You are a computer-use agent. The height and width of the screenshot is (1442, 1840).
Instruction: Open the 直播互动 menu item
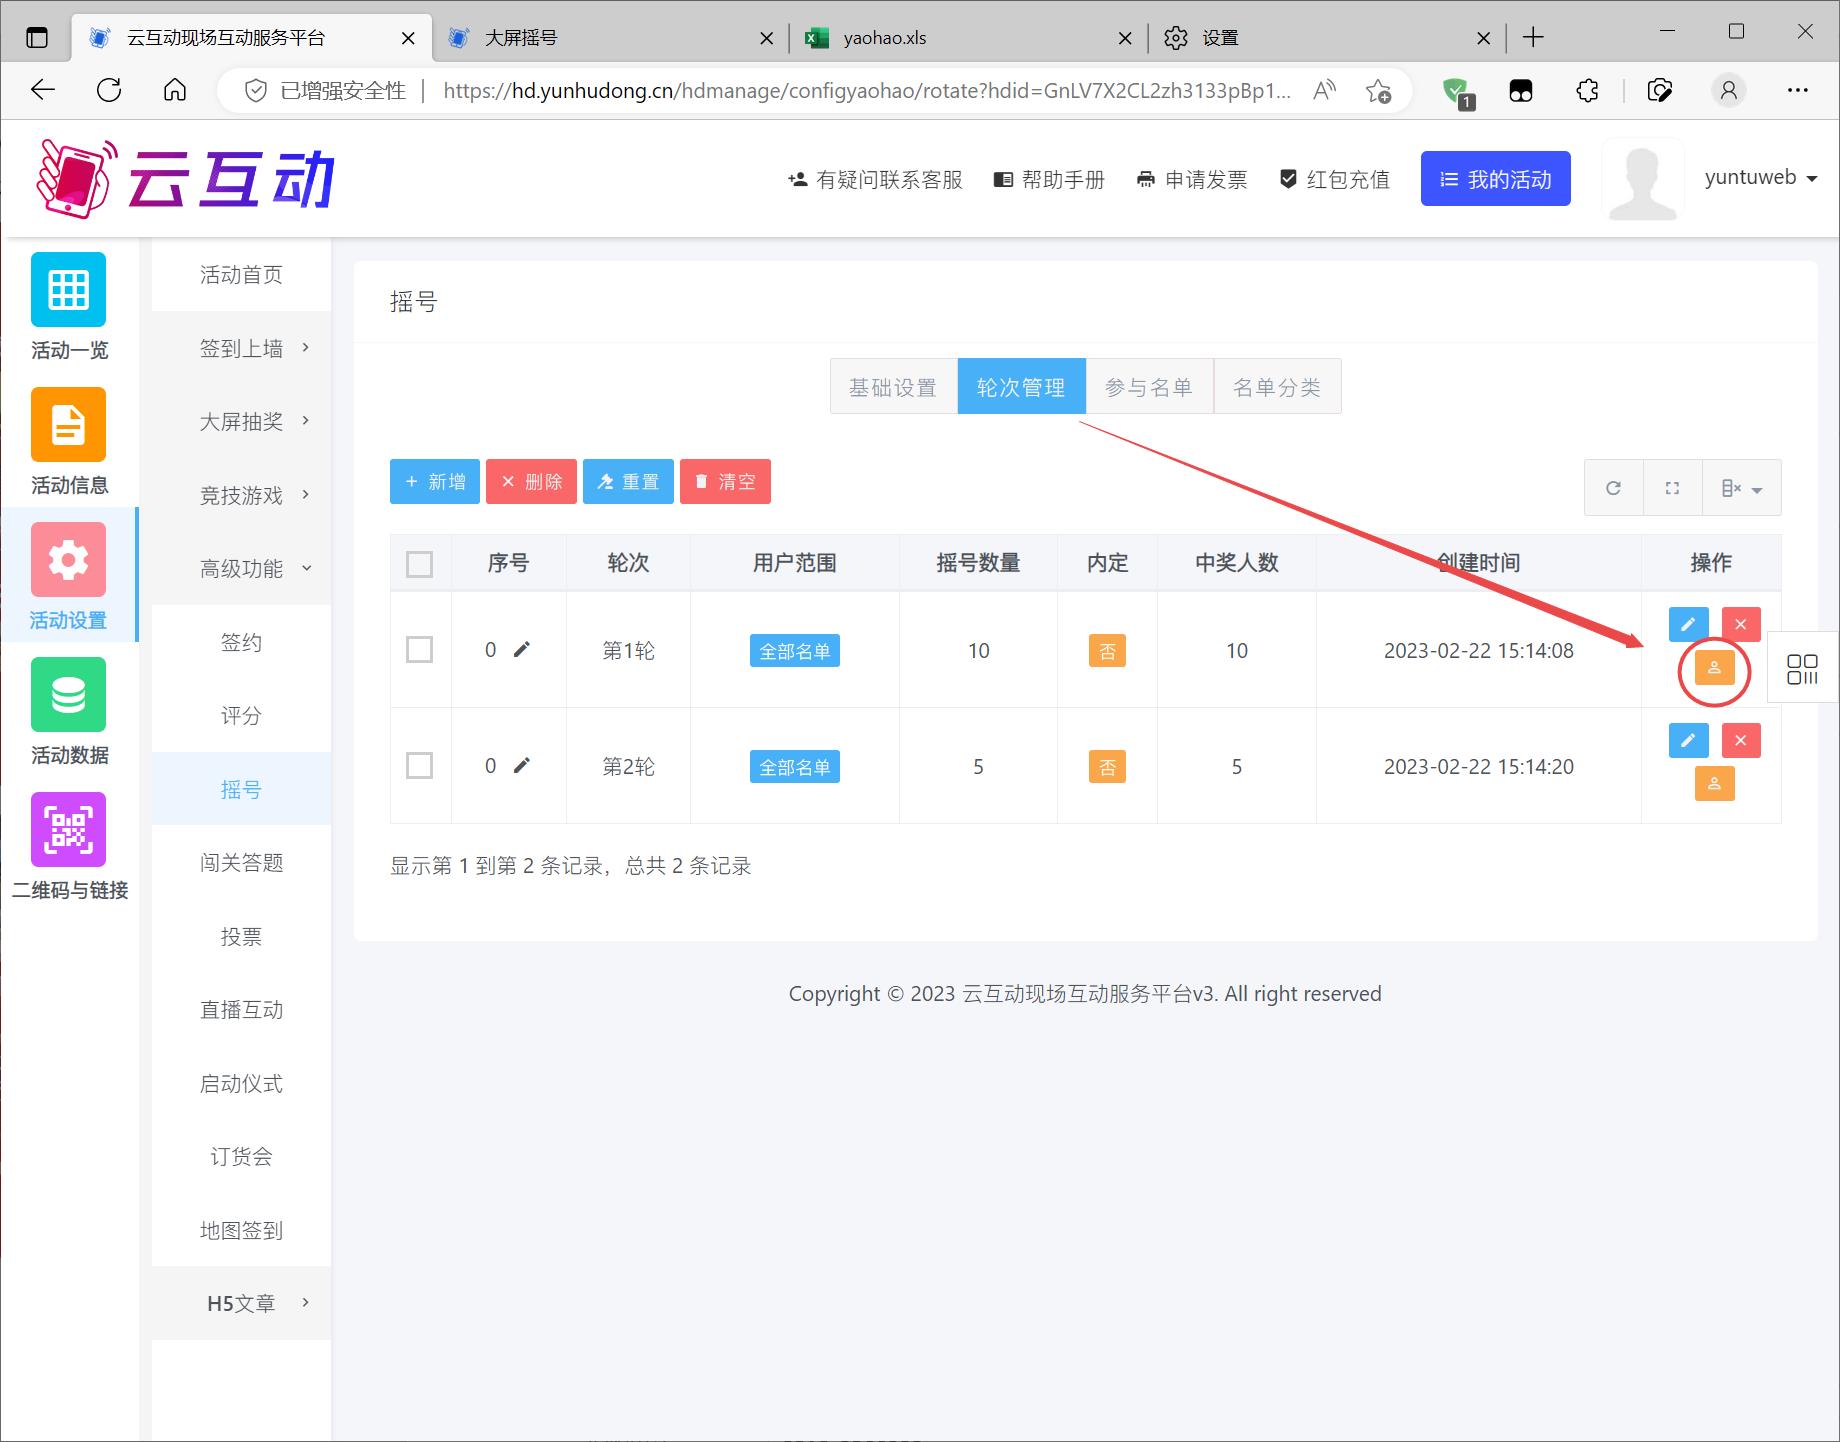tap(241, 1009)
